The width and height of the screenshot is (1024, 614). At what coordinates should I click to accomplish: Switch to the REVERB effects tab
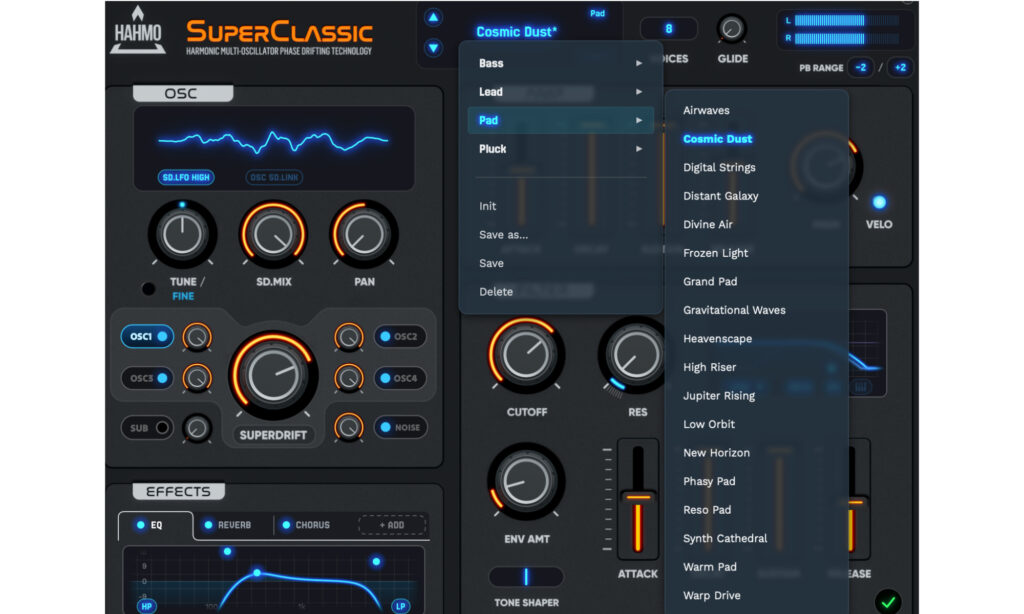pos(228,525)
